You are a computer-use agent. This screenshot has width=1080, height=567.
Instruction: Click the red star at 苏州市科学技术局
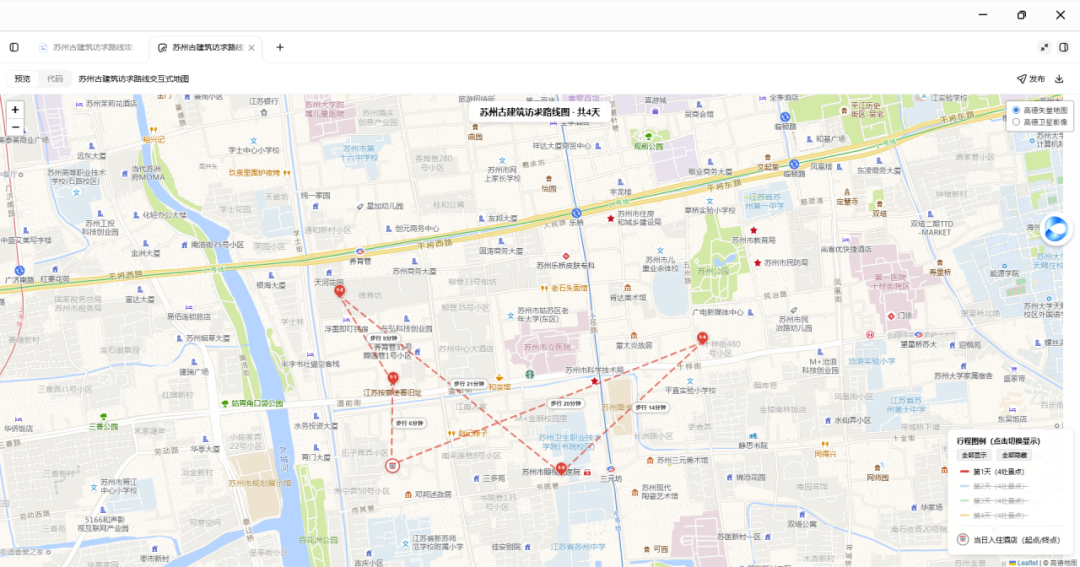(x=594, y=381)
